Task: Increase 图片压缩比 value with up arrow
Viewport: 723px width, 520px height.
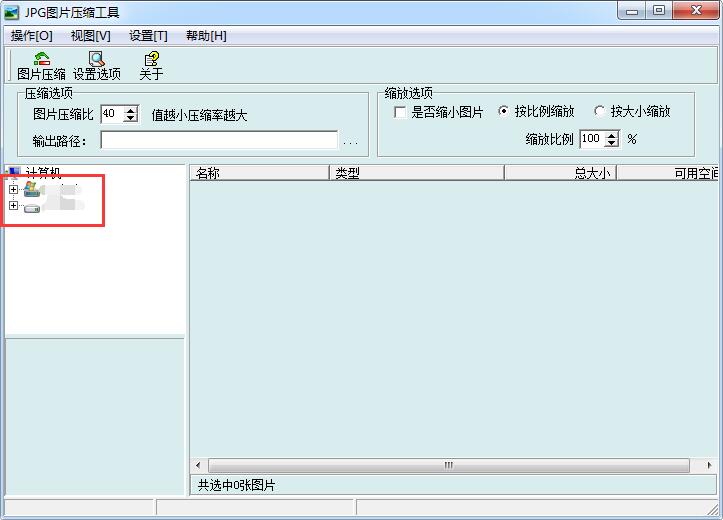Action: click(130, 110)
